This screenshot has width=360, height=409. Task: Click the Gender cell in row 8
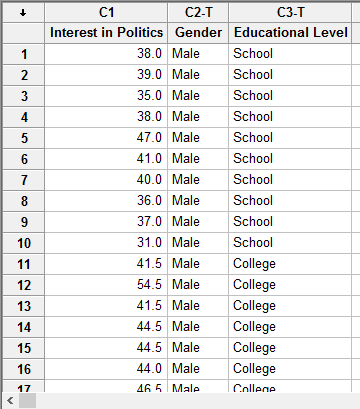[x=198, y=201]
